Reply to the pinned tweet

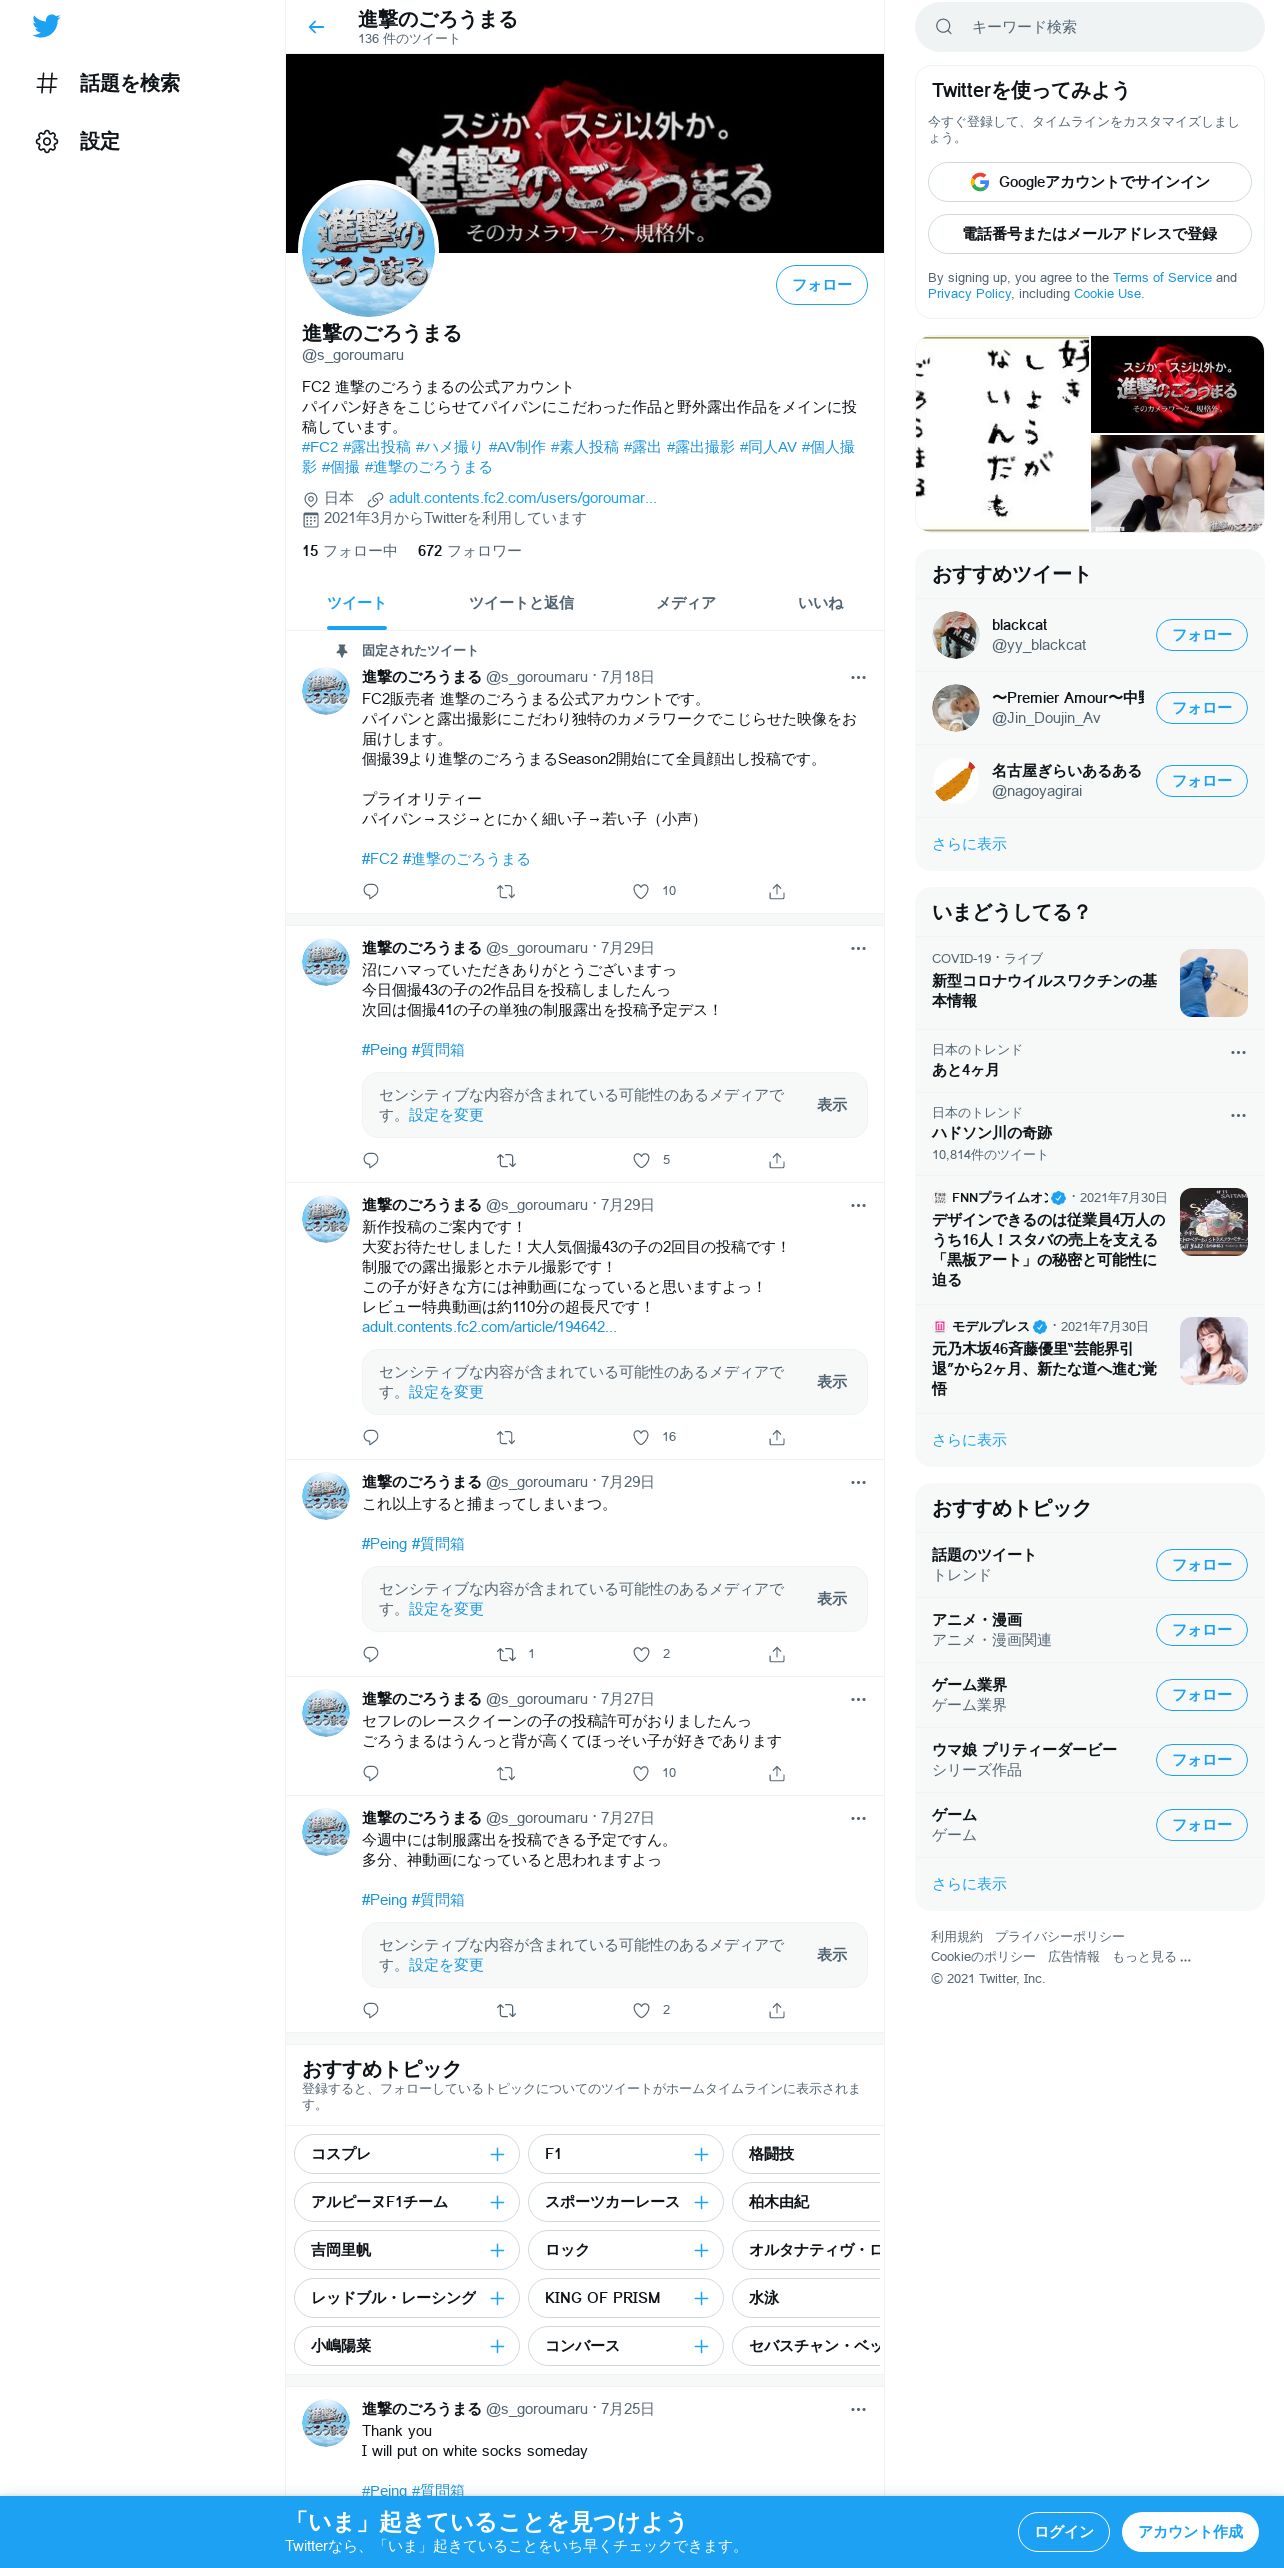coord(371,891)
